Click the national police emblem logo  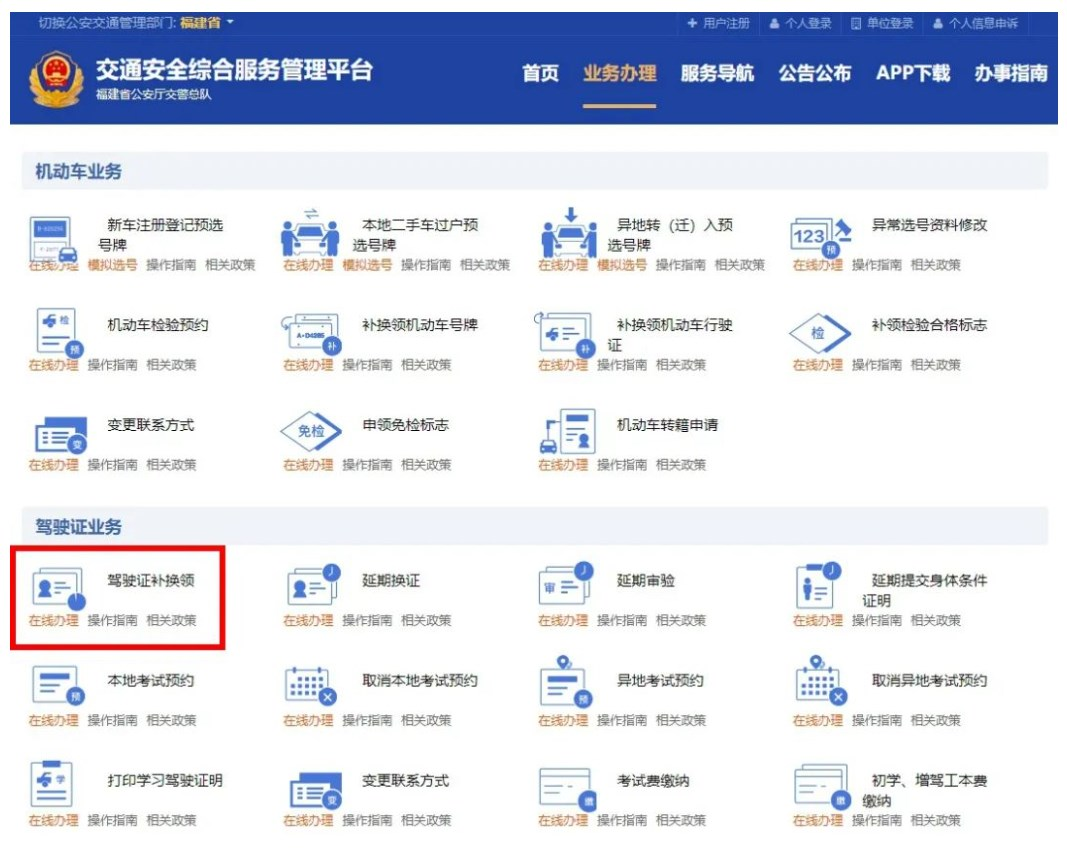(x=57, y=80)
